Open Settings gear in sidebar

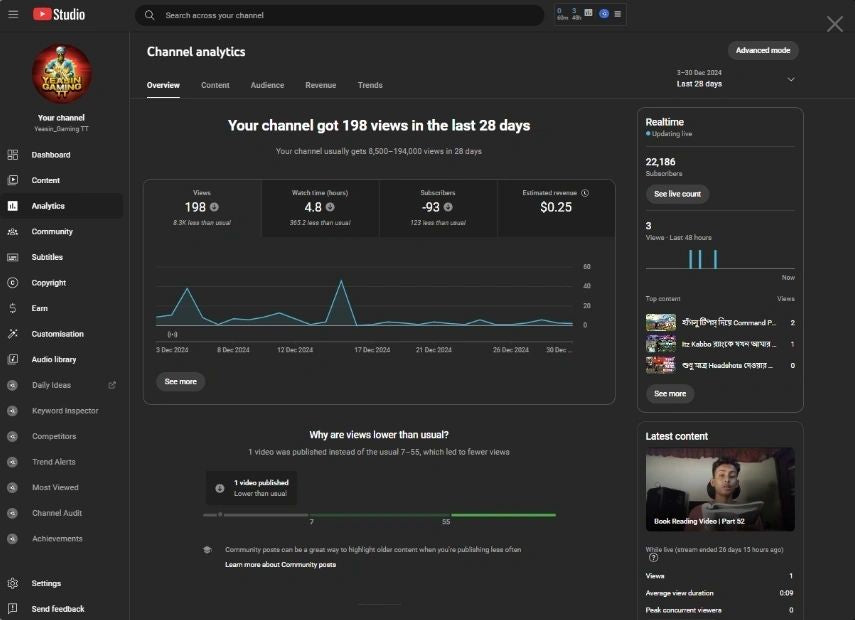pyautogui.click(x=13, y=584)
